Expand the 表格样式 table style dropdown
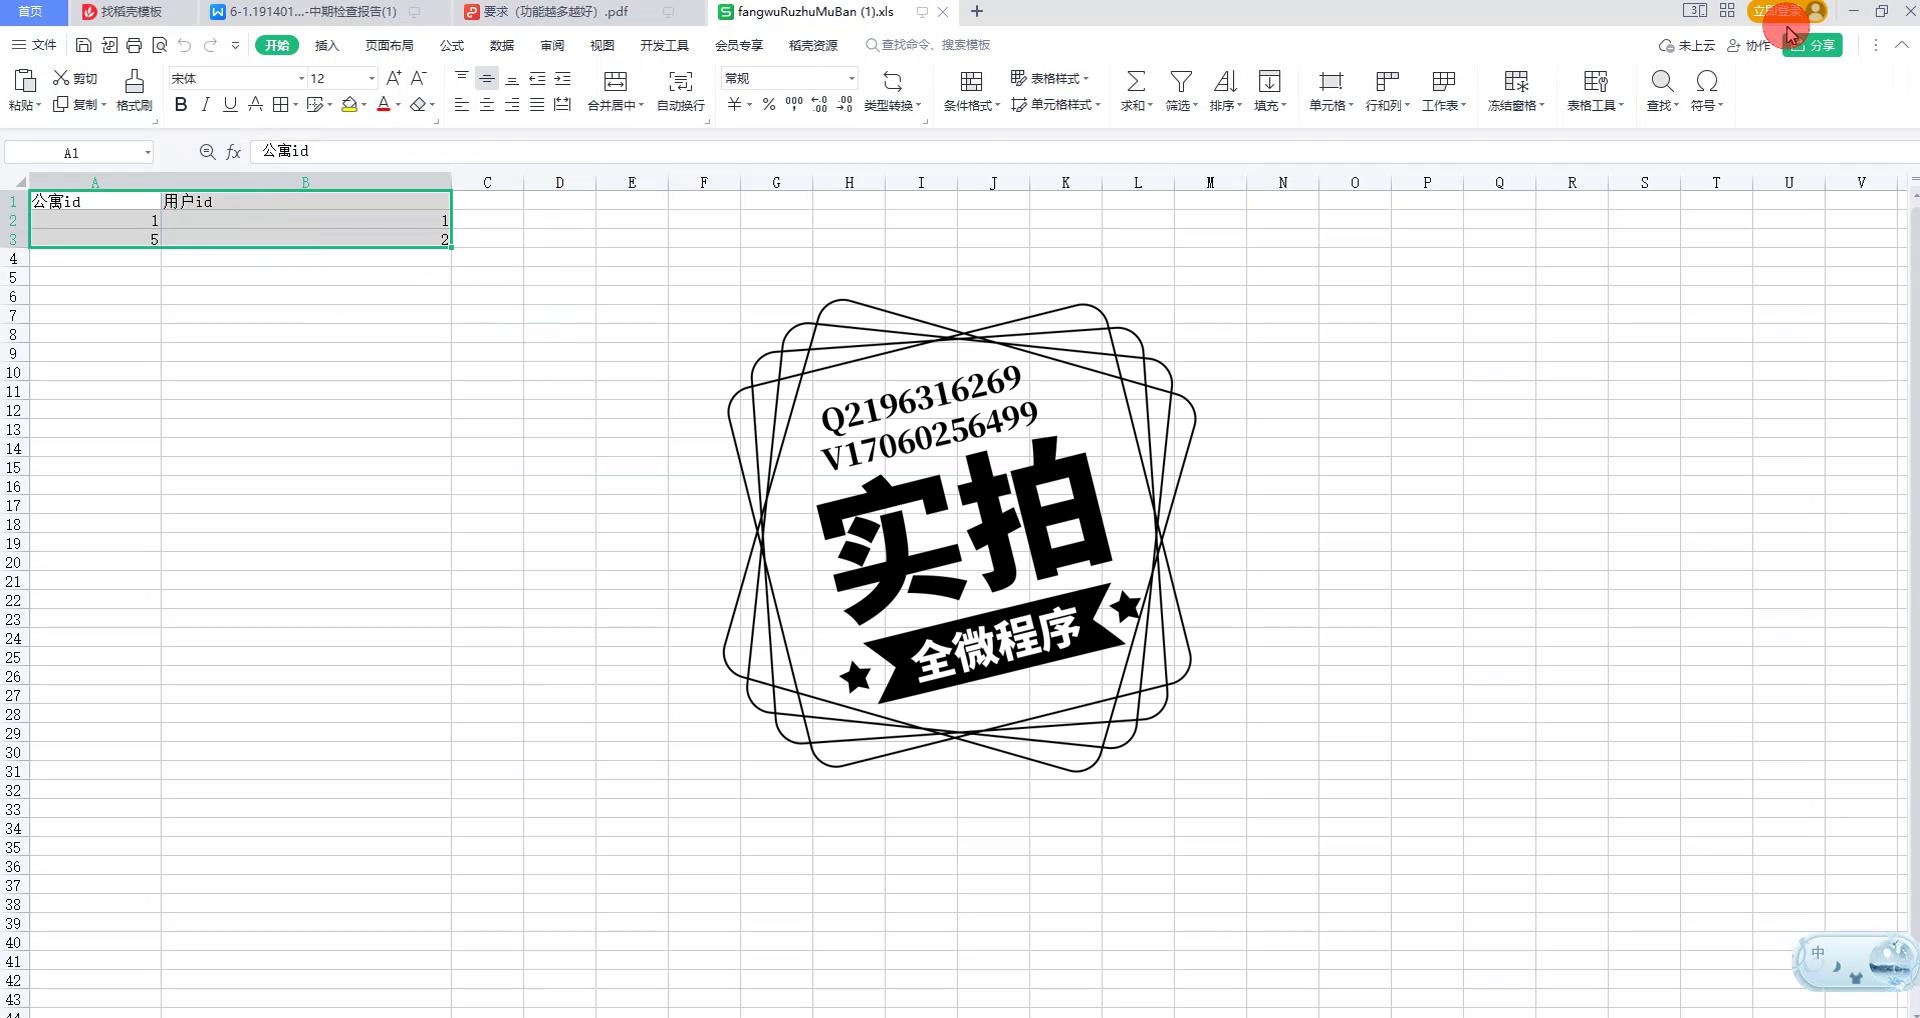Viewport: 1920px width, 1018px height. (1050, 78)
